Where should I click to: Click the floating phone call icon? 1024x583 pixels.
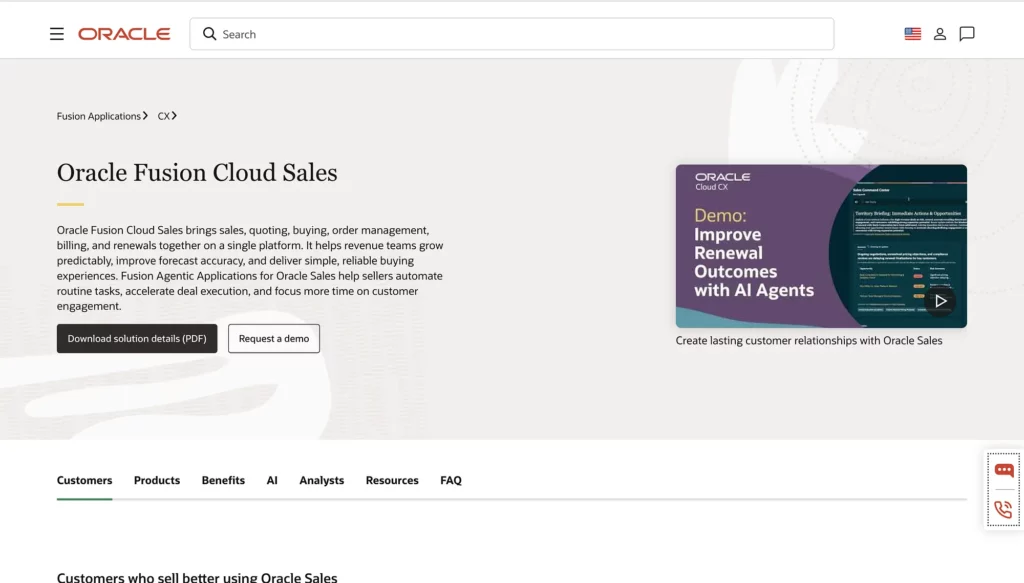point(1004,509)
